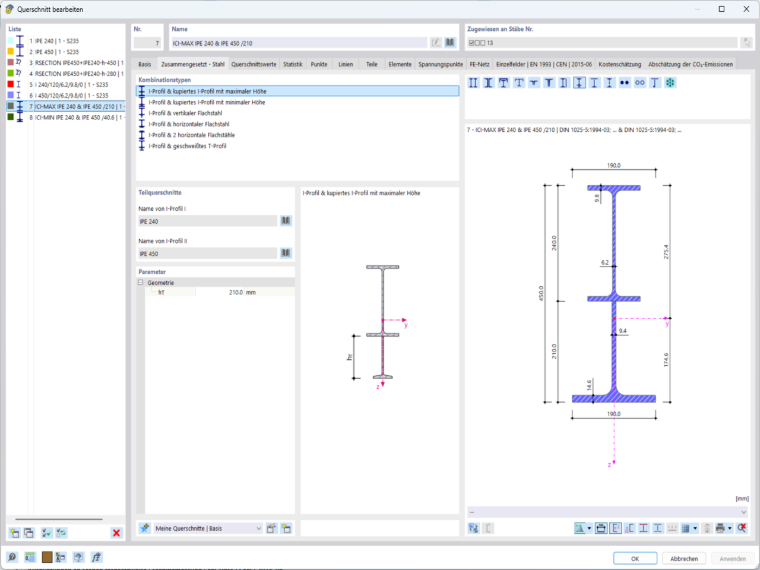Click the green color swatch of list row 4
The image size is (760, 570).
pos(11,73)
